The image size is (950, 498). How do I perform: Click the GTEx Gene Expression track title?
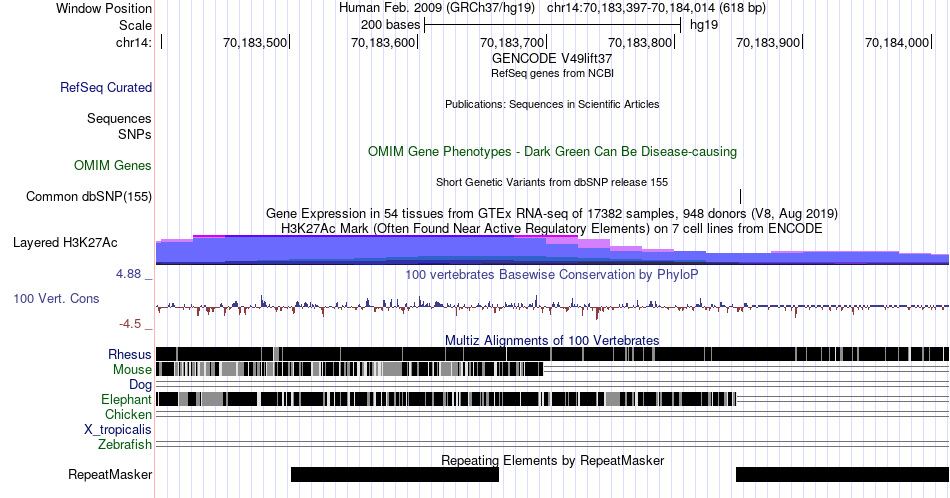(552, 213)
